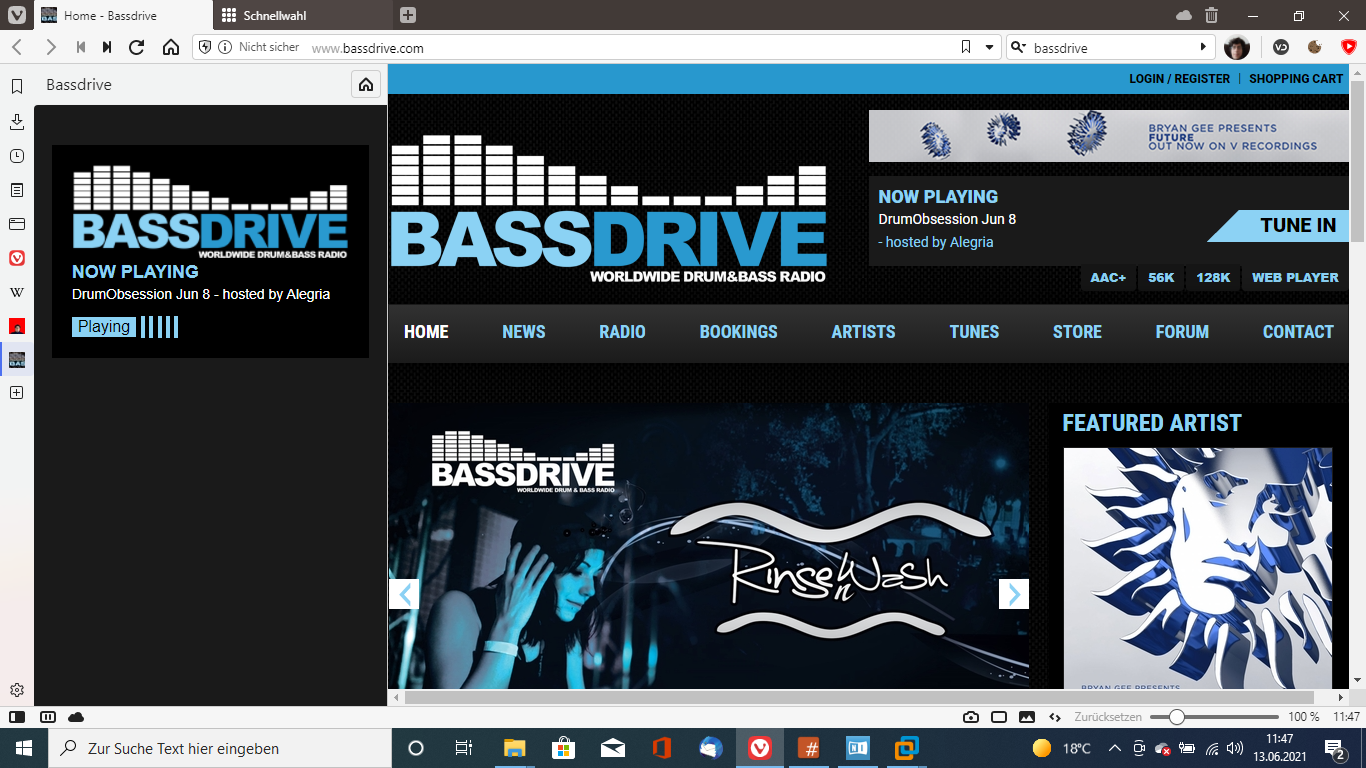Screen dimensions: 1366x768
Task: Select the AAC+ stream
Action: click(1108, 278)
